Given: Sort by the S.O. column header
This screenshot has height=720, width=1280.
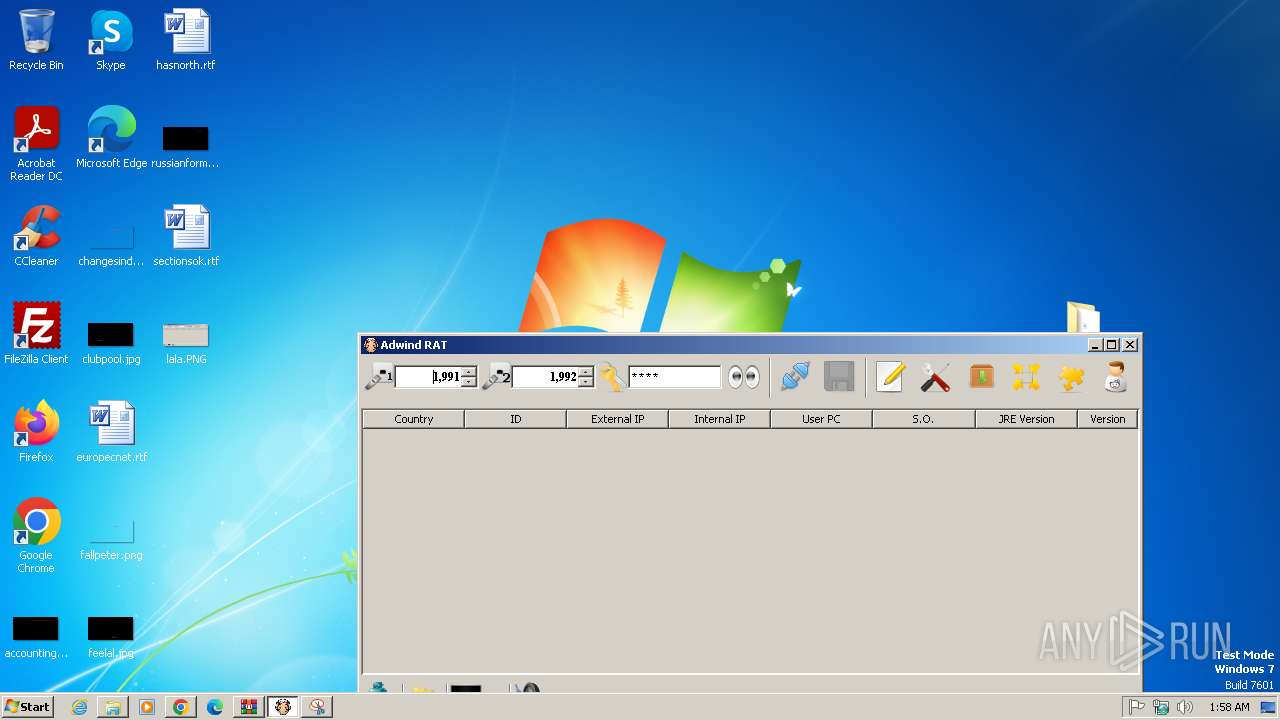Looking at the screenshot, I should (x=923, y=419).
